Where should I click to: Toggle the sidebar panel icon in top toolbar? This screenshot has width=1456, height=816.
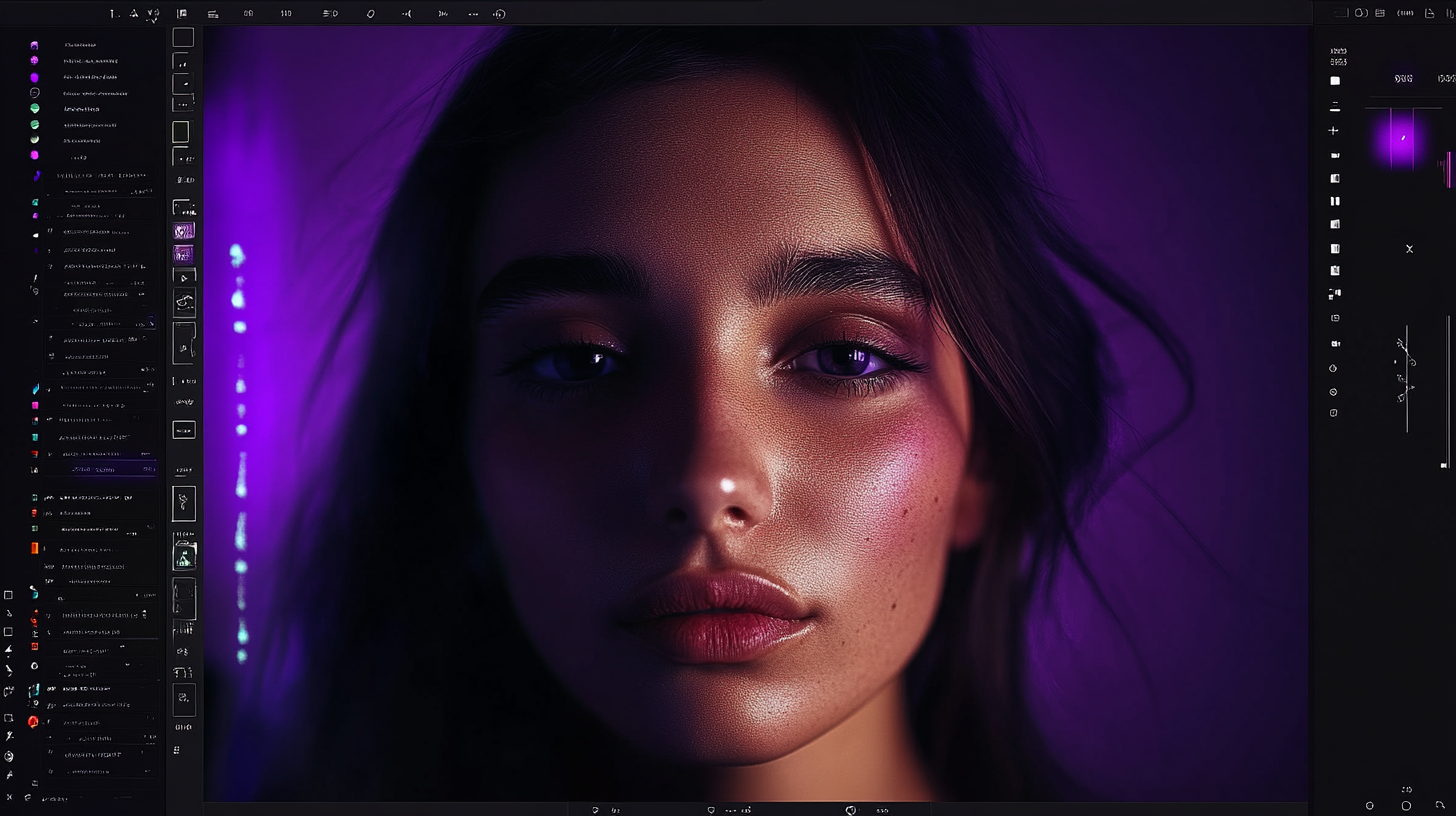[182, 14]
